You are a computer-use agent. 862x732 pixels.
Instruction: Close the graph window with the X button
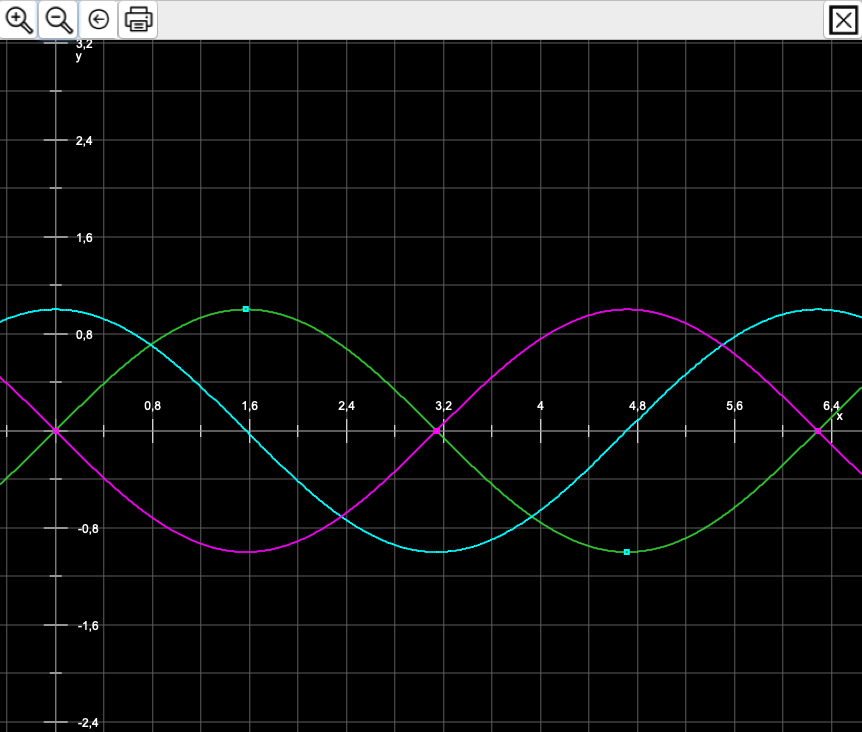point(843,20)
